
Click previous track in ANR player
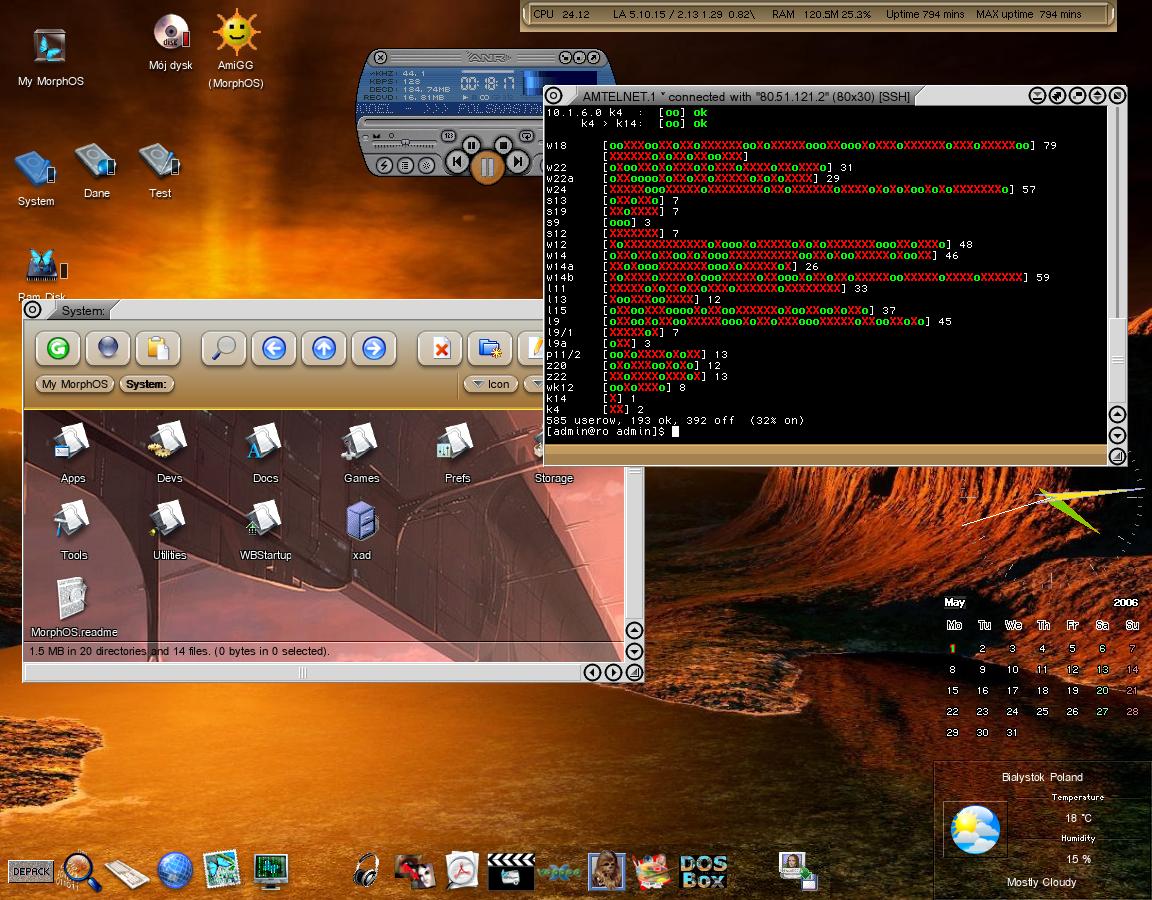click(457, 161)
